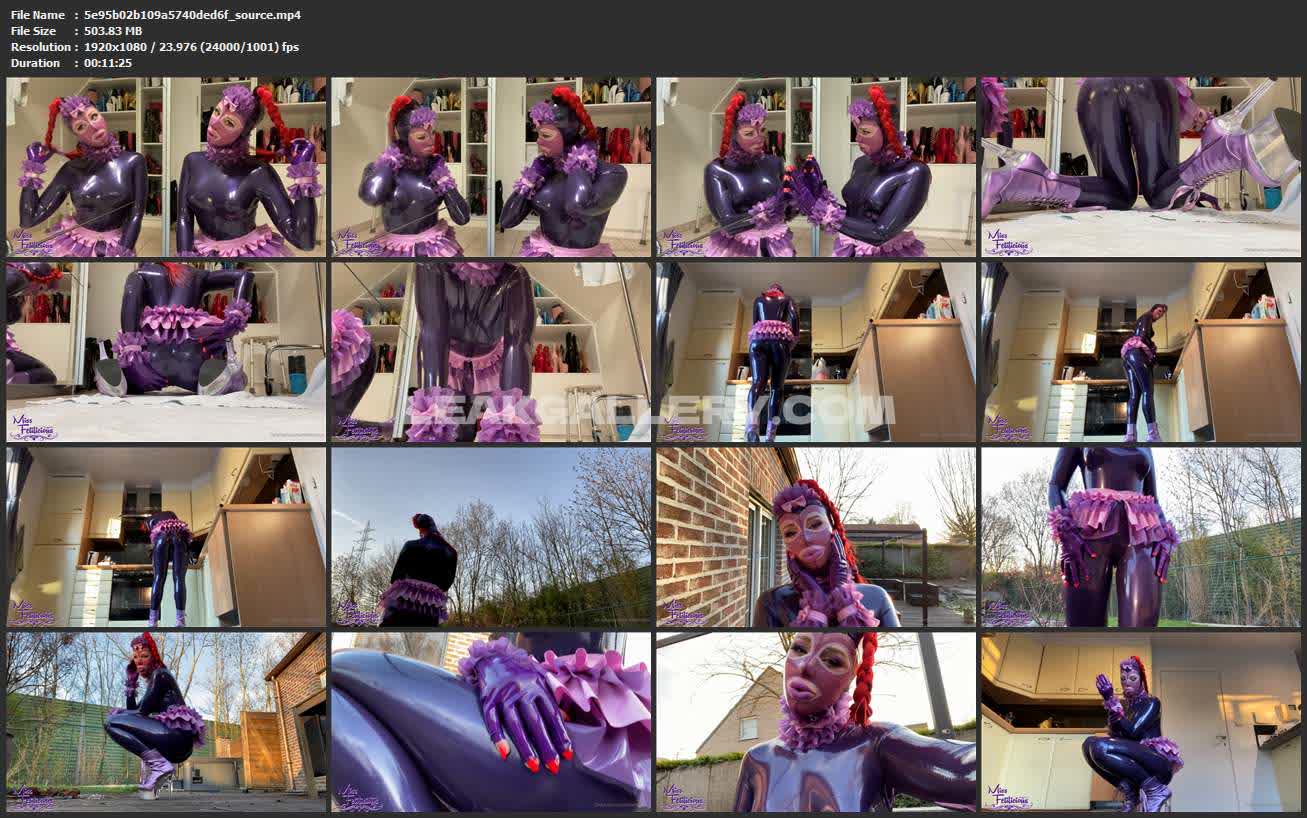Open kitchen thumbnail with figure bending forward
This screenshot has width=1307, height=818.
coord(166,537)
